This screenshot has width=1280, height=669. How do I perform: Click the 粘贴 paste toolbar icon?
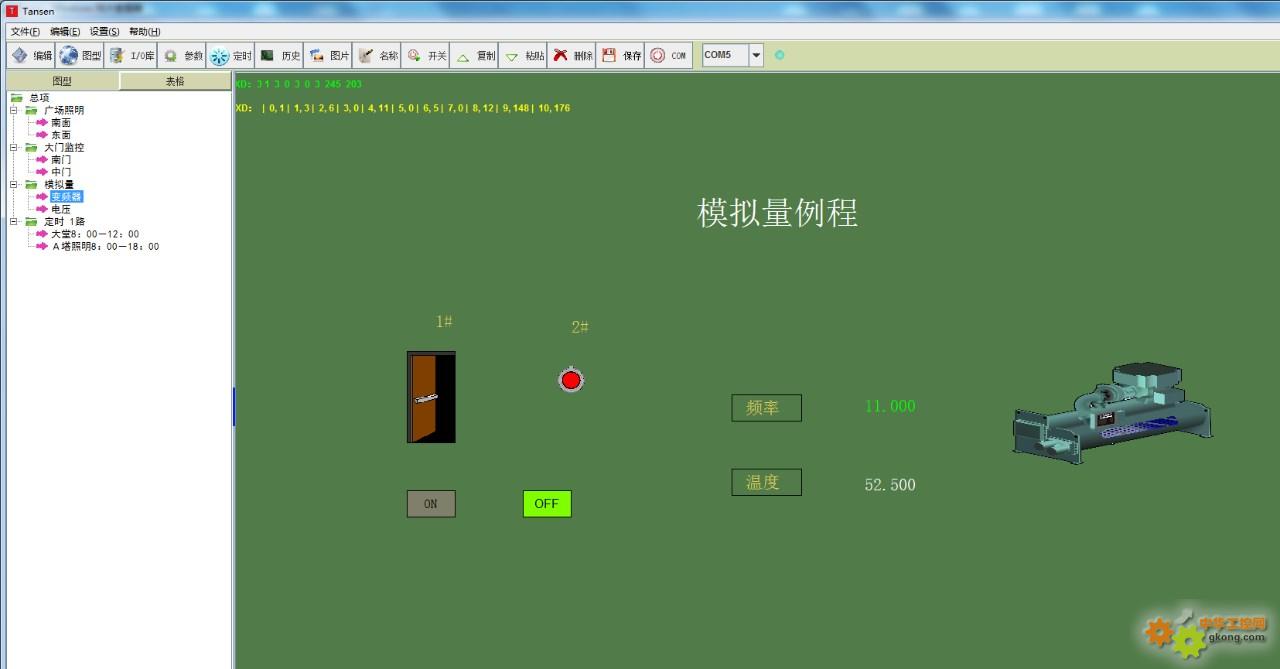511,56
